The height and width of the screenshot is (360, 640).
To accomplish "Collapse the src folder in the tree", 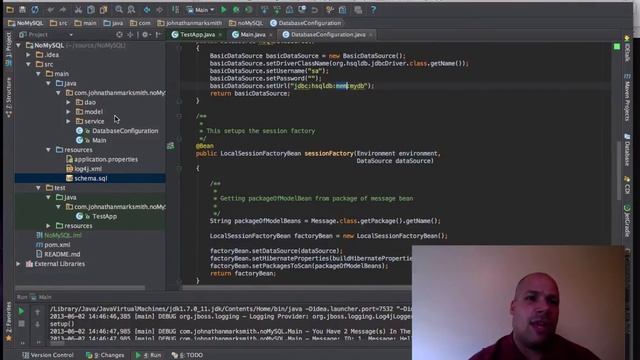I will pos(29,64).
